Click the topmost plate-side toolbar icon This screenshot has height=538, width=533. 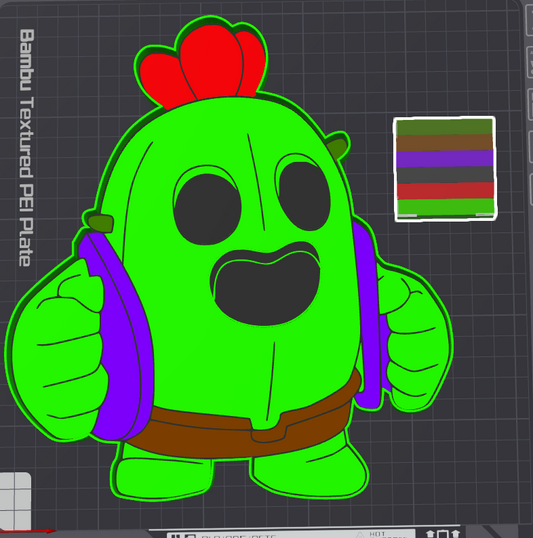(530, 21)
